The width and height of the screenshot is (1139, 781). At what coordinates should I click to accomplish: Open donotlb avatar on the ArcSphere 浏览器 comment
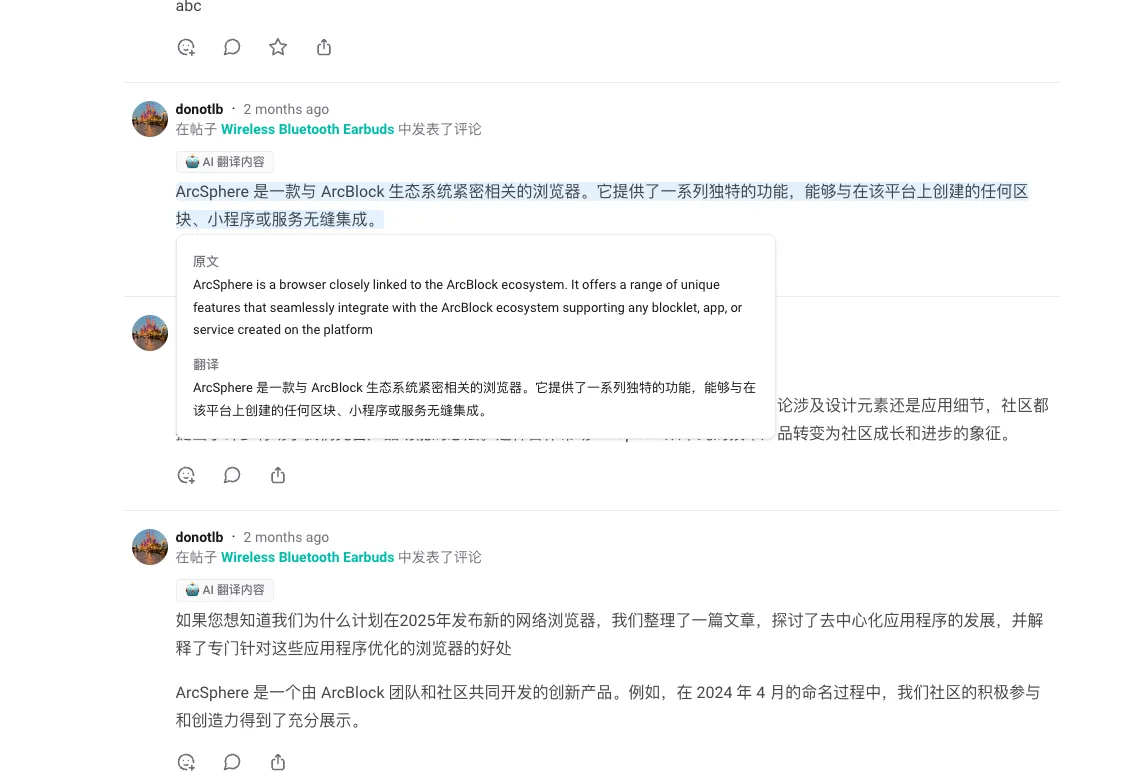(x=150, y=119)
